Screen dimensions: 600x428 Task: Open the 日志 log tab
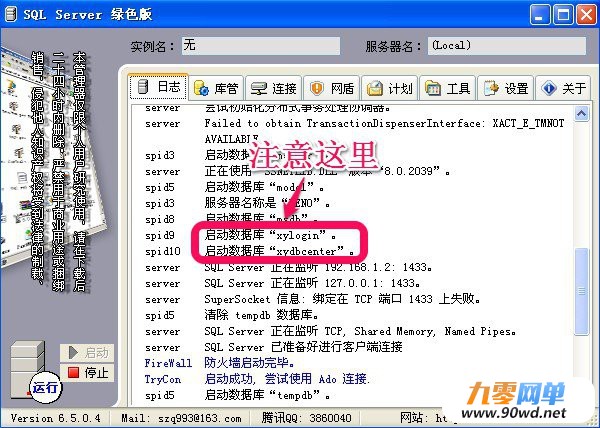158,87
